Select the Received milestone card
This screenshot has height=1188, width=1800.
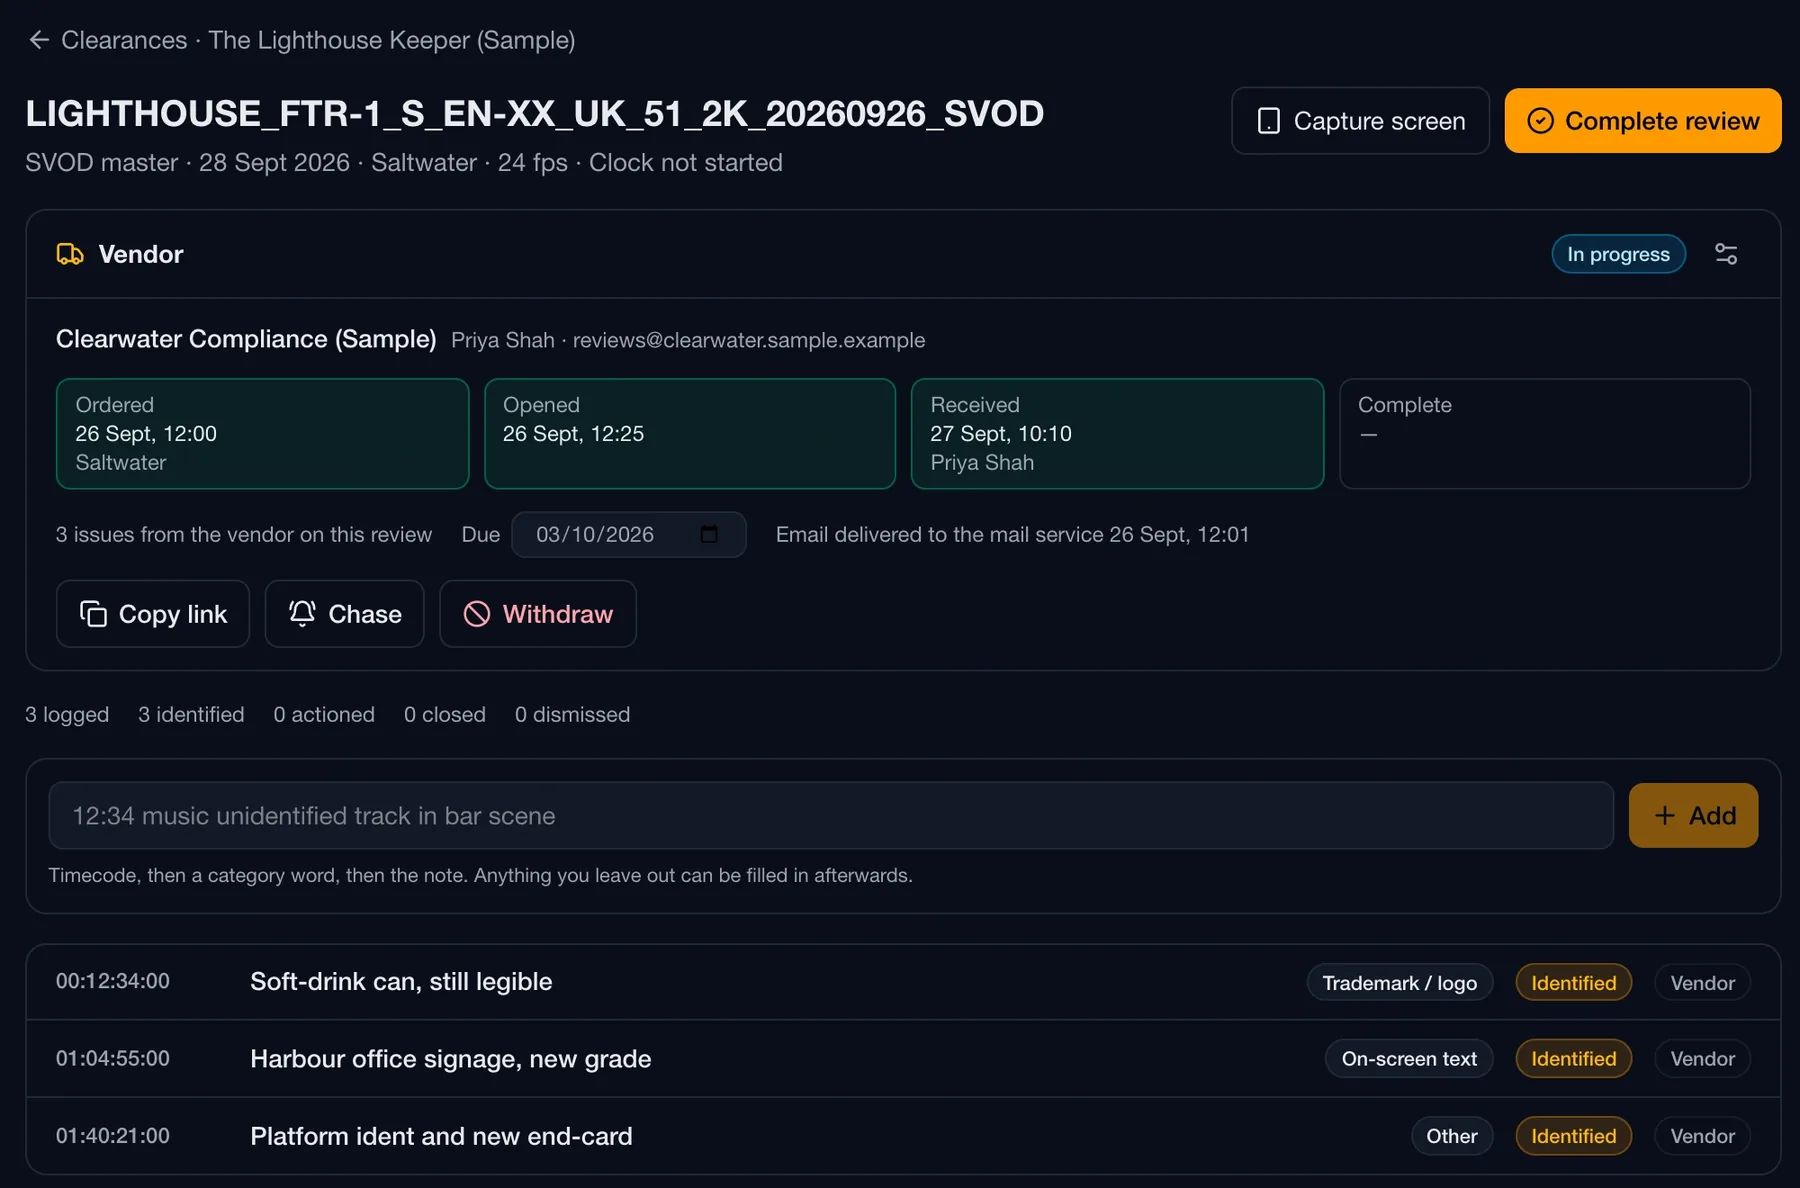click(x=1118, y=434)
